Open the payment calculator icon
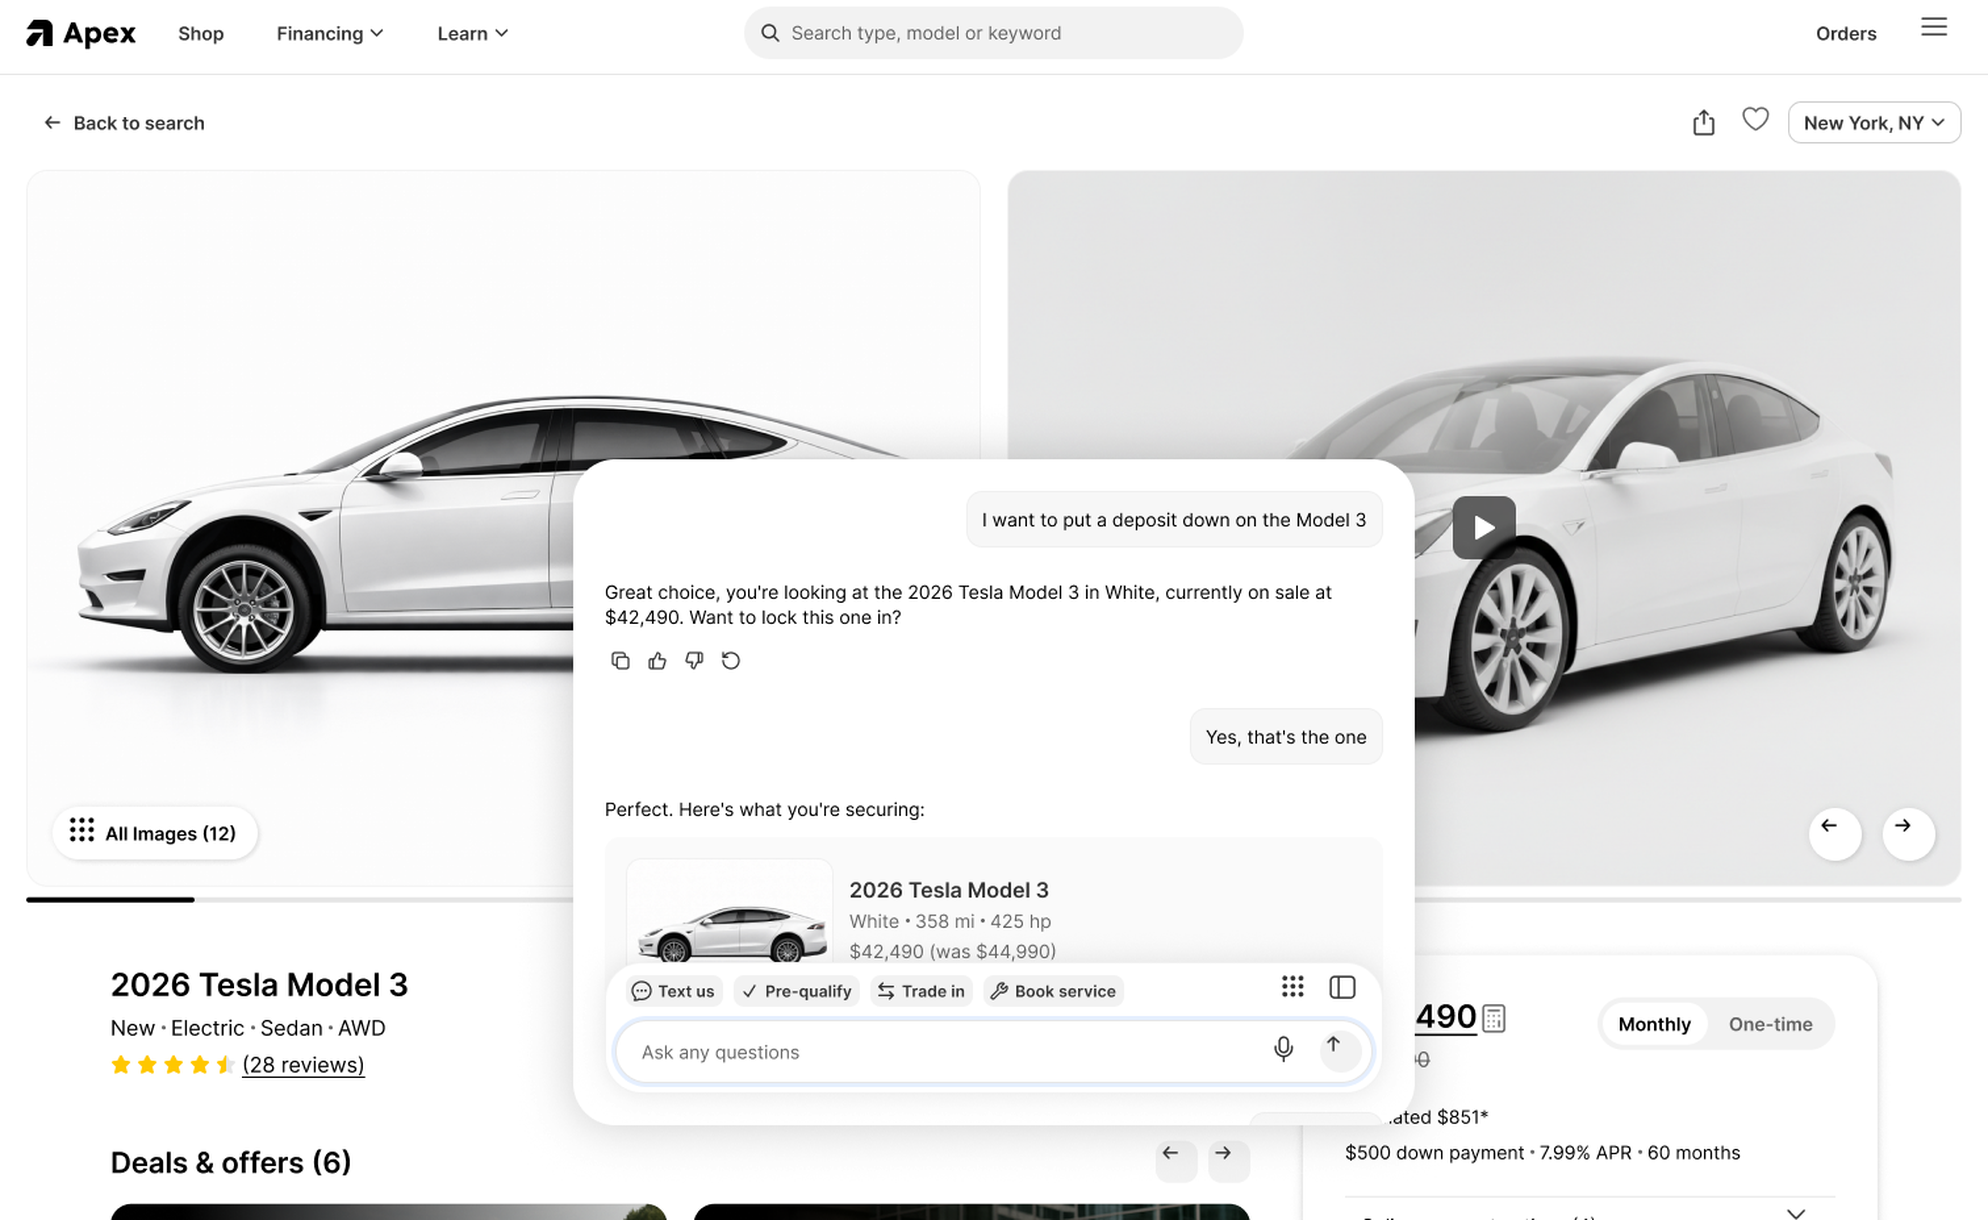This screenshot has width=1988, height=1220. click(x=1493, y=1018)
